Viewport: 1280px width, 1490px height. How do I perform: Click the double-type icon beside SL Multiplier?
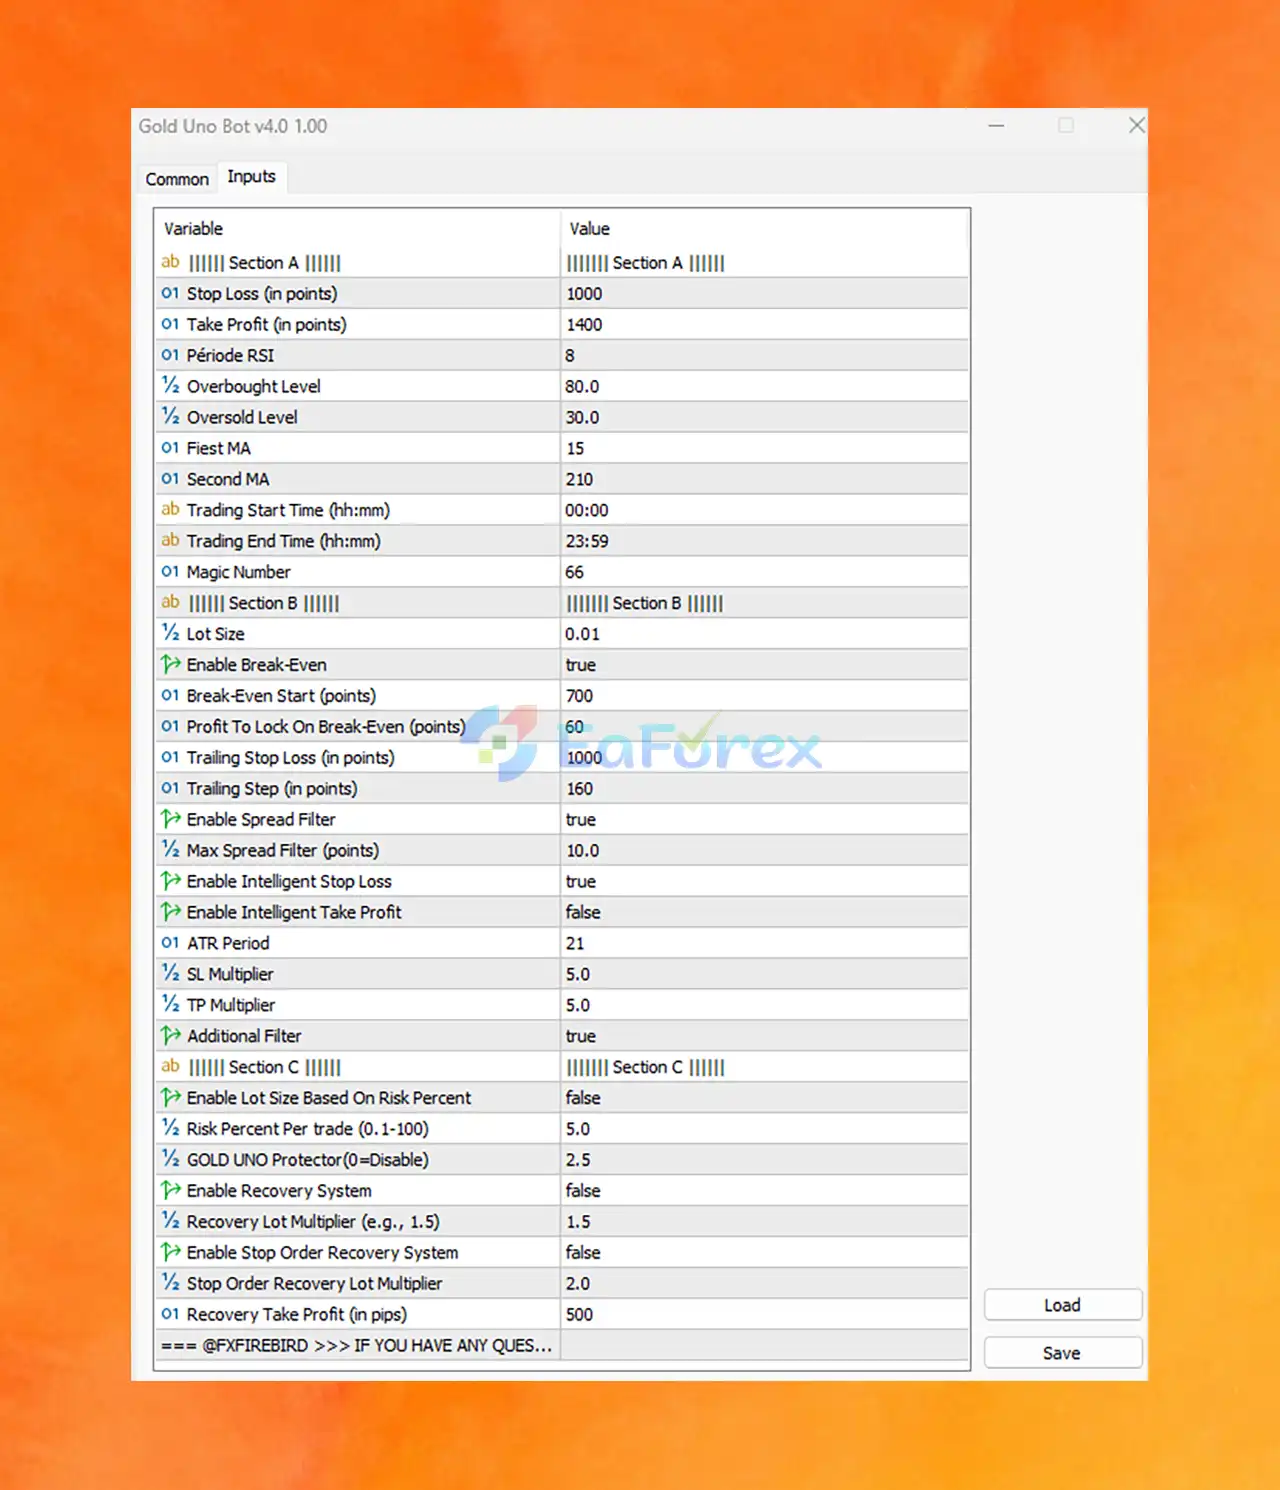tap(170, 974)
